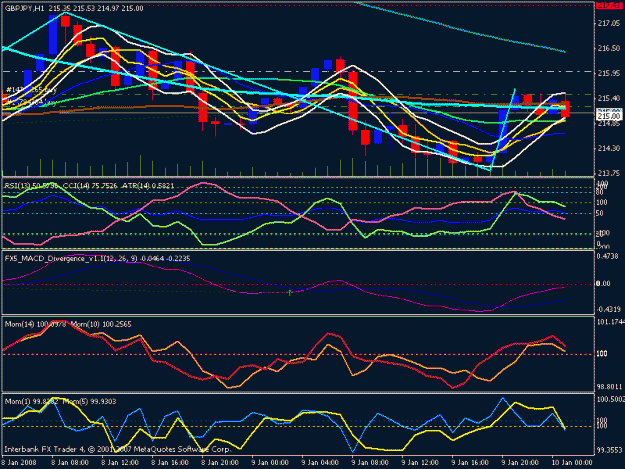Click the 8 Jan 08:00 time label
This screenshot has width=625, height=469.
click(70, 463)
